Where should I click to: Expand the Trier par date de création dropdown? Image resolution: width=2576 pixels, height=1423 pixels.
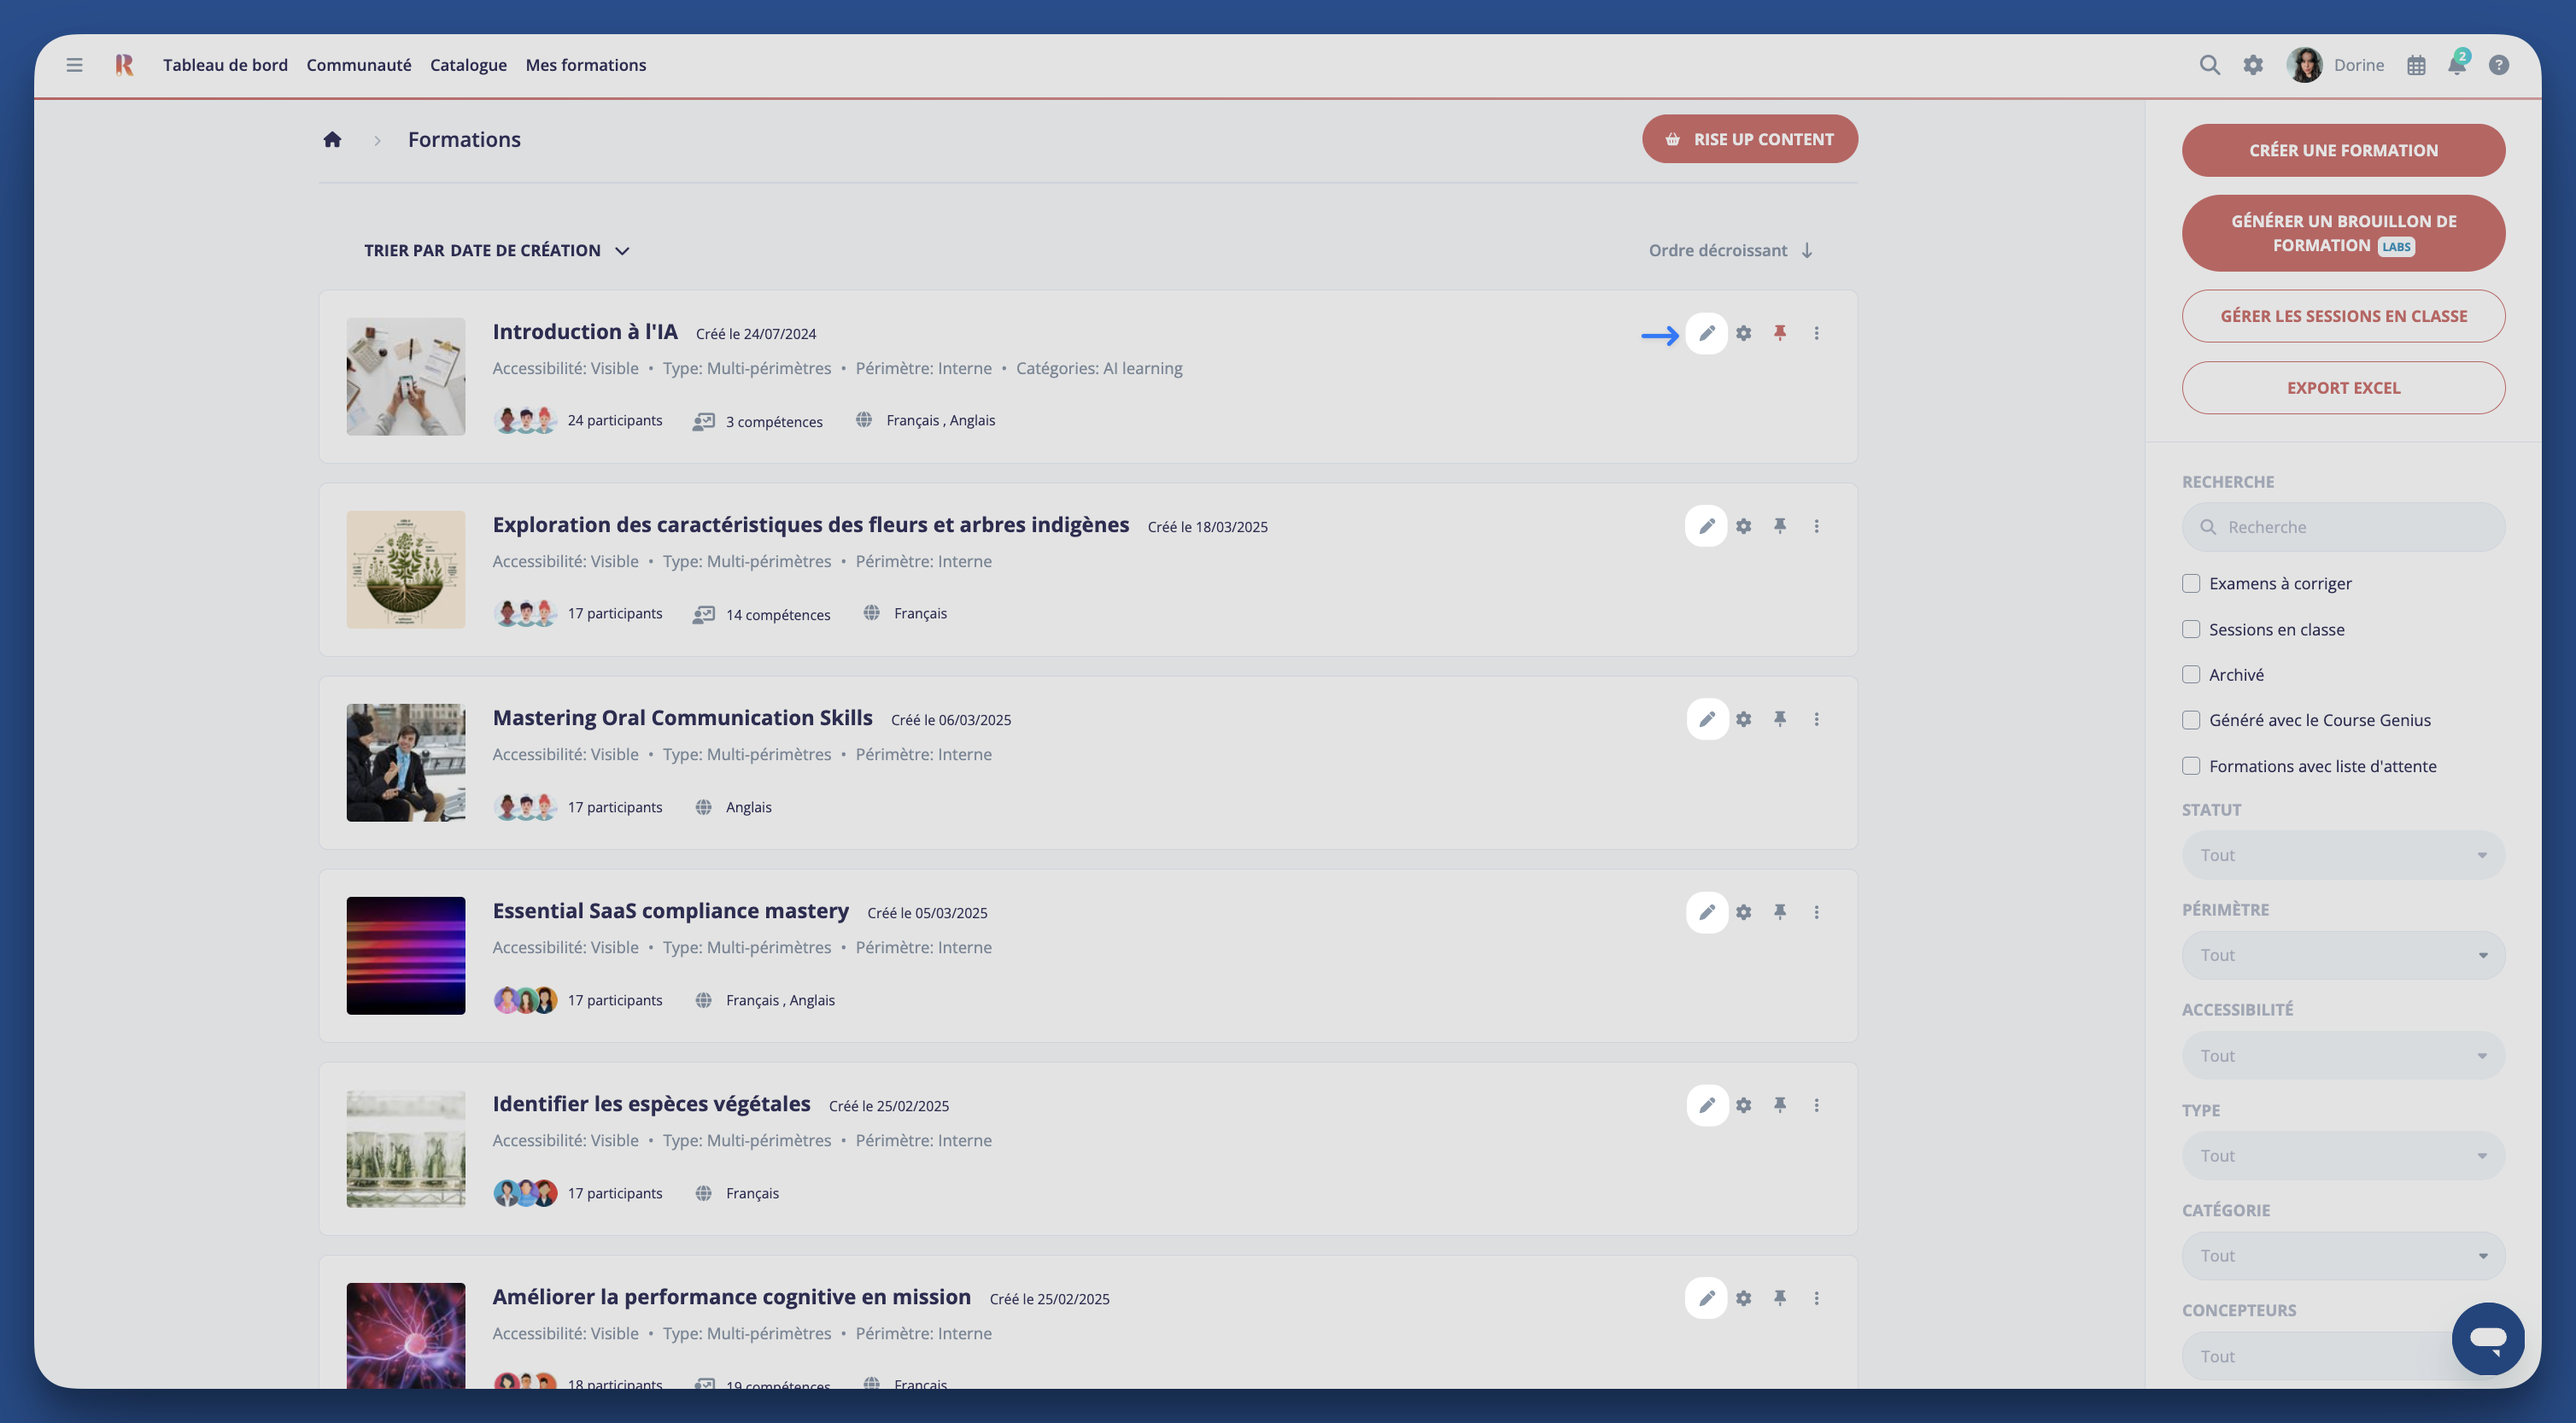pyautogui.click(x=497, y=251)
